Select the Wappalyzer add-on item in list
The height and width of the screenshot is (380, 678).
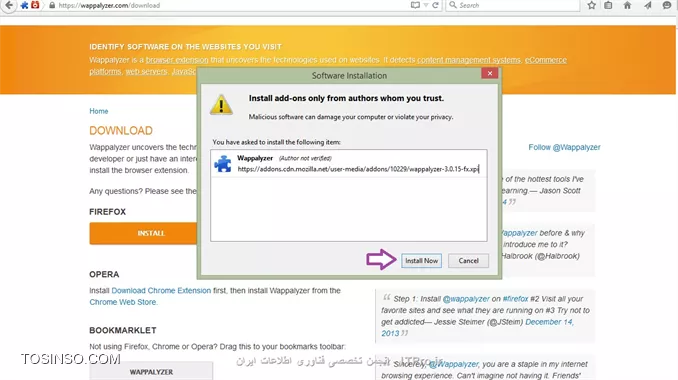click(349, 164)
